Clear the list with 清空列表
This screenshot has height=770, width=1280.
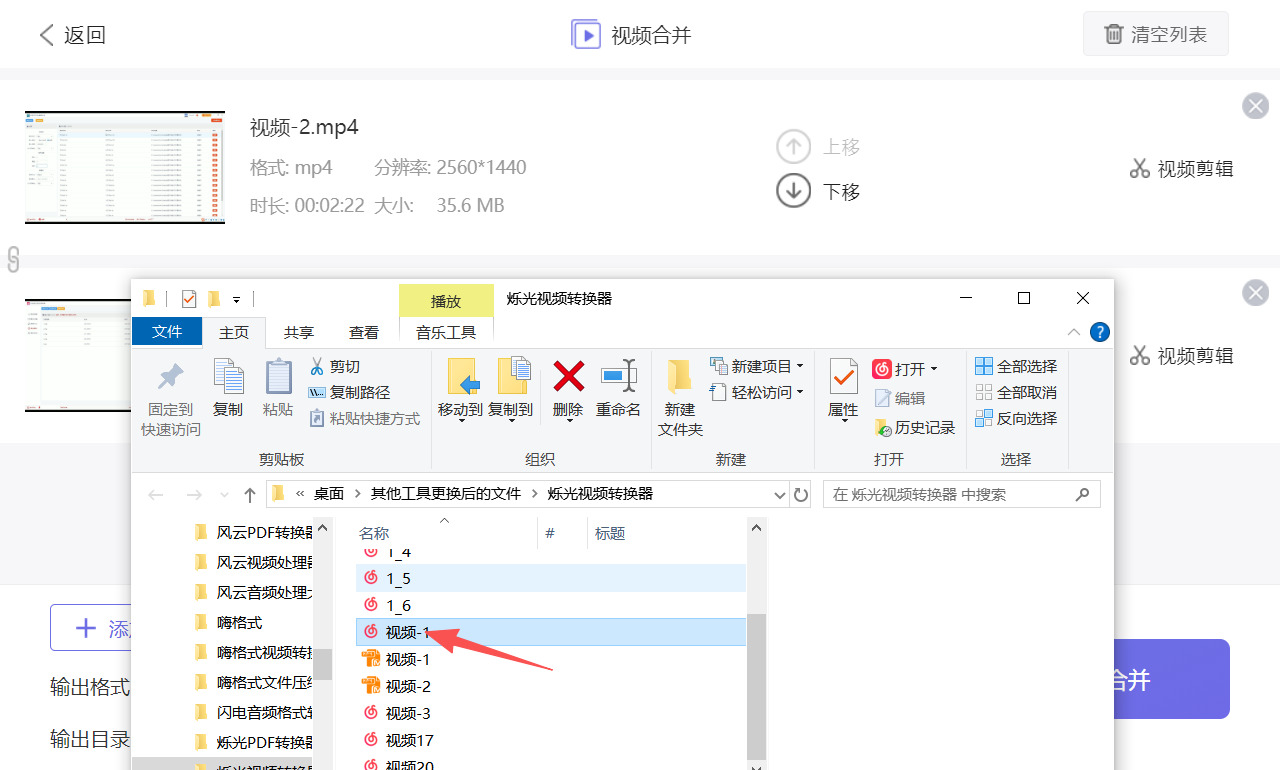[x=1155, y=34]
